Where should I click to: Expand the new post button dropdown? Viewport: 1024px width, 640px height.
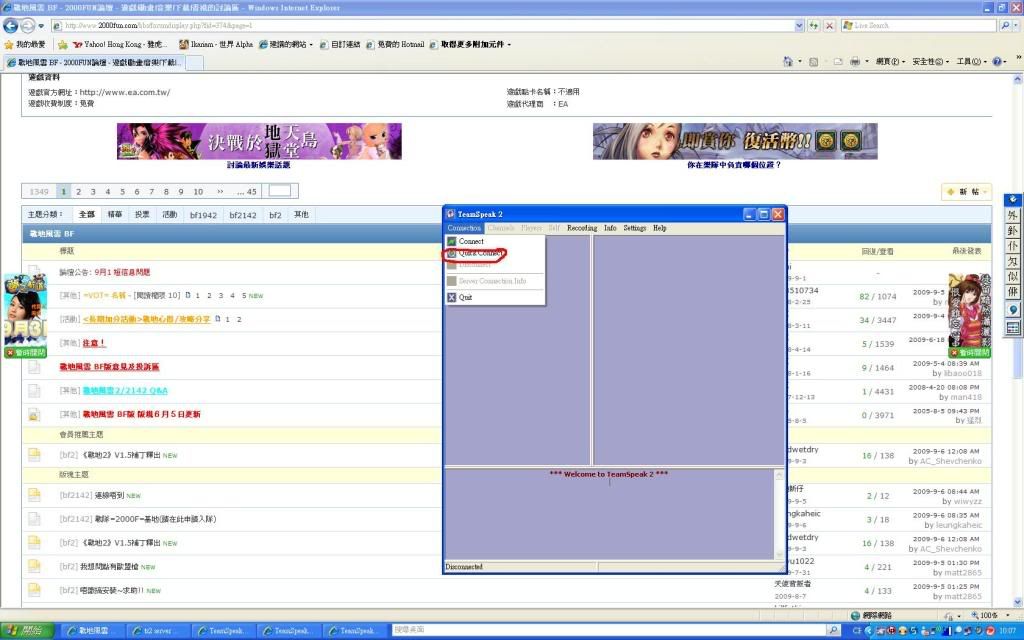point(985,191)
